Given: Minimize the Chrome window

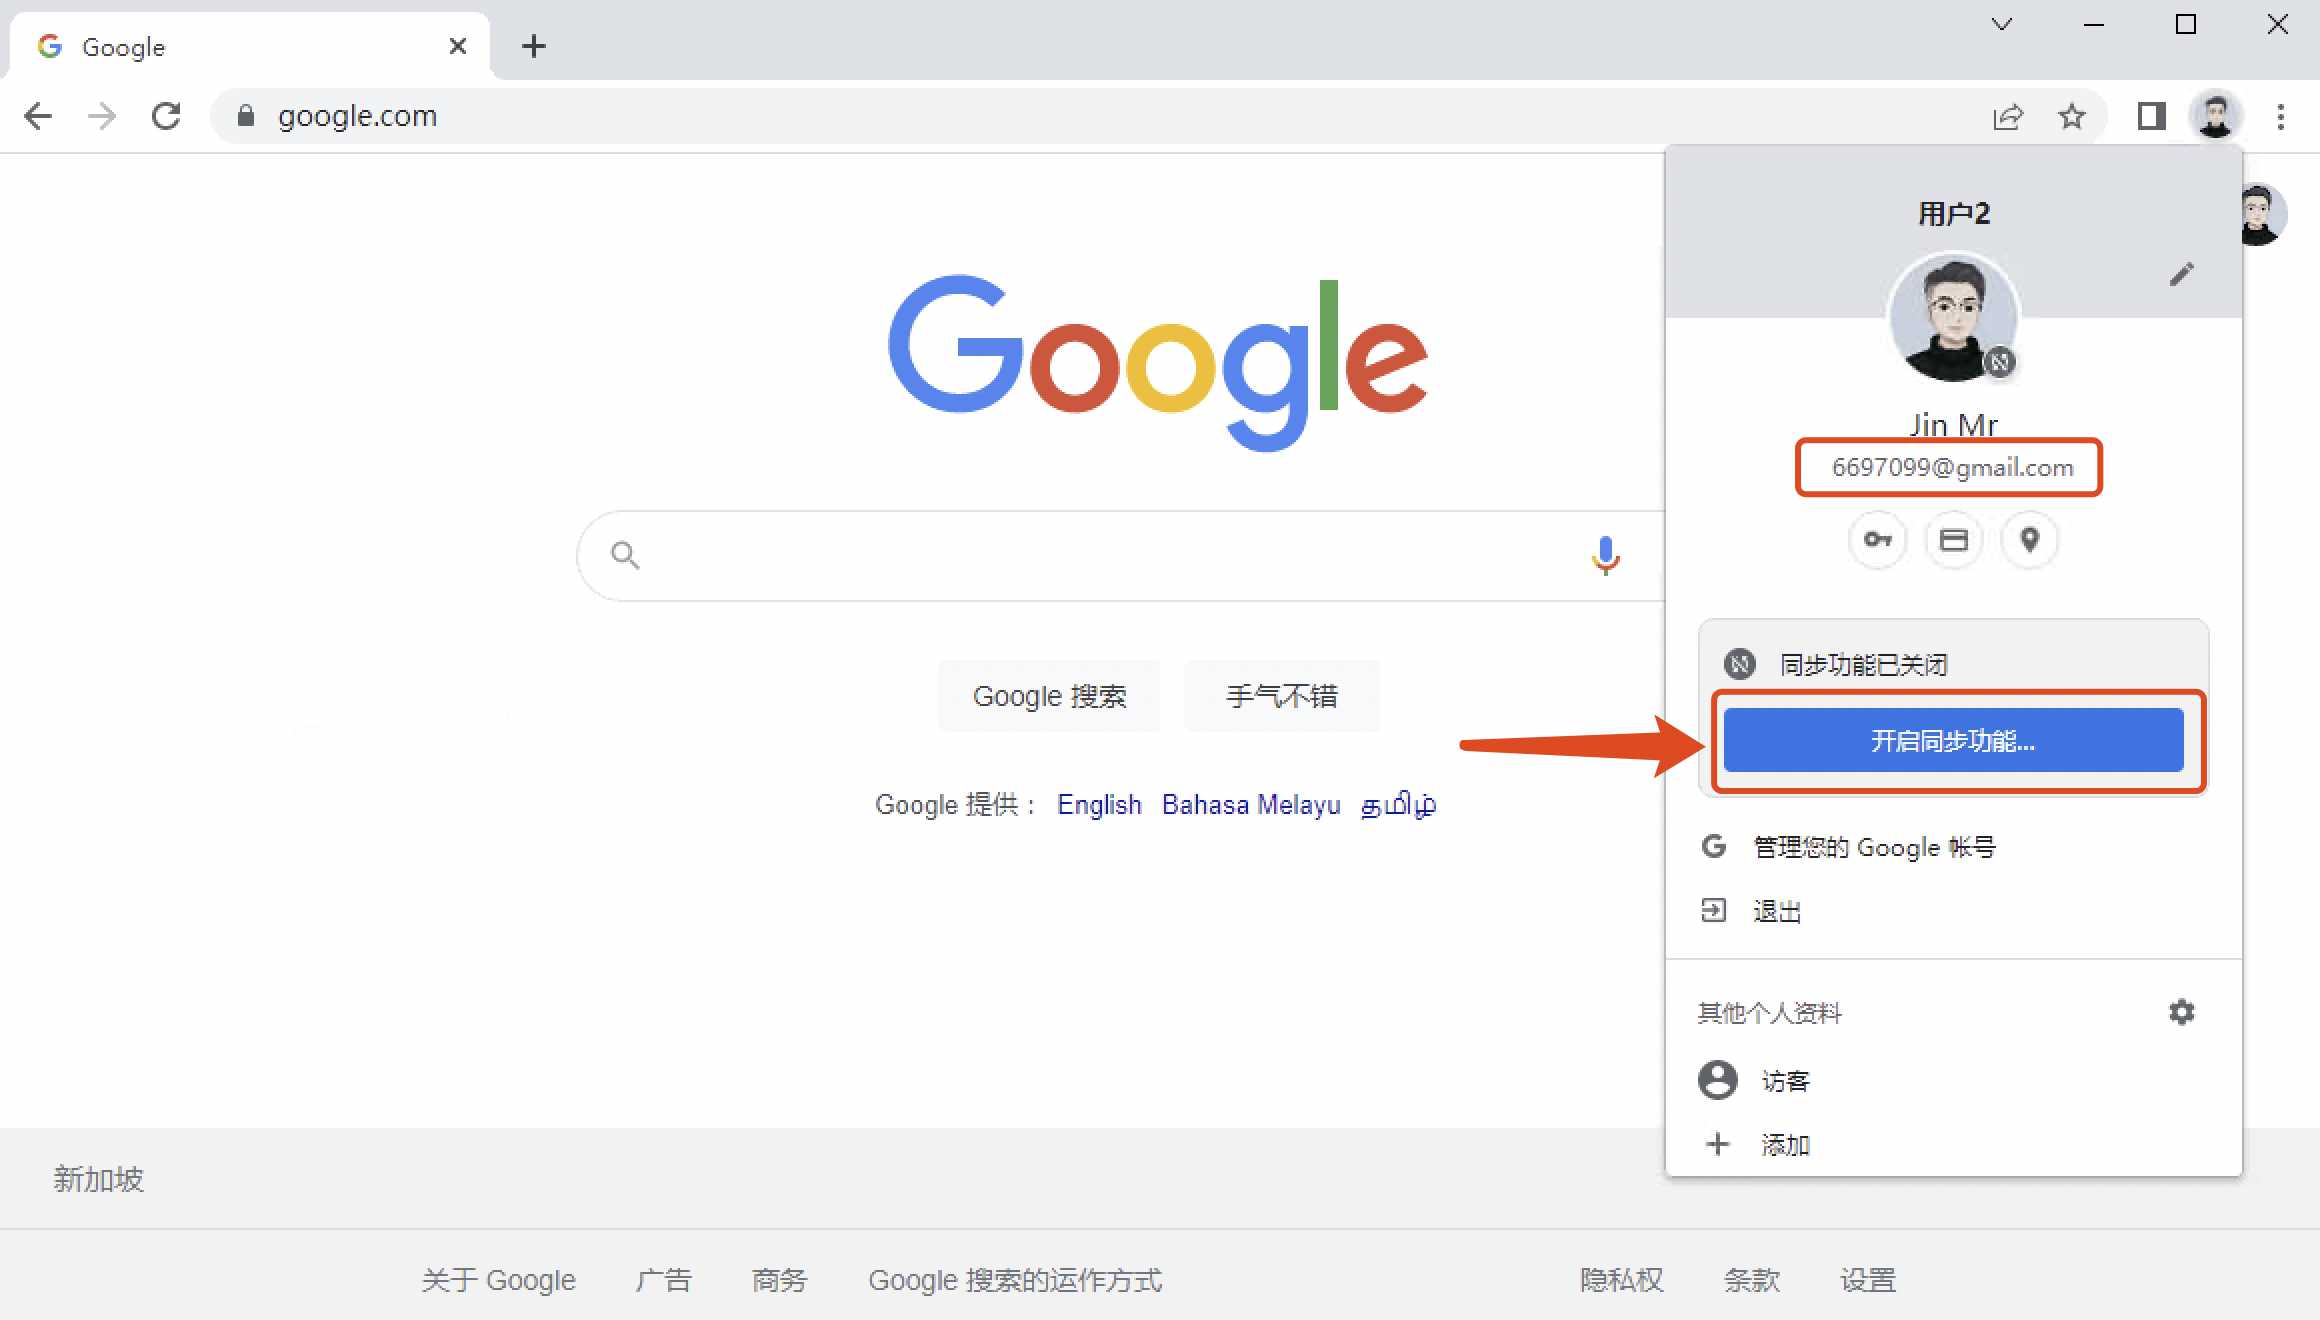Looking at the screenshot, I should [2094, 24].
